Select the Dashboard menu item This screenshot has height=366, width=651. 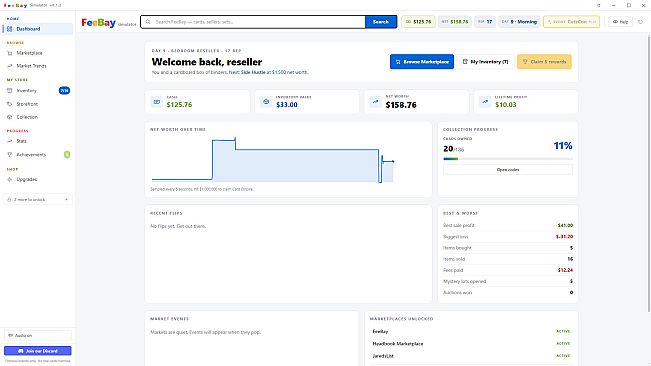pos(38,29)
